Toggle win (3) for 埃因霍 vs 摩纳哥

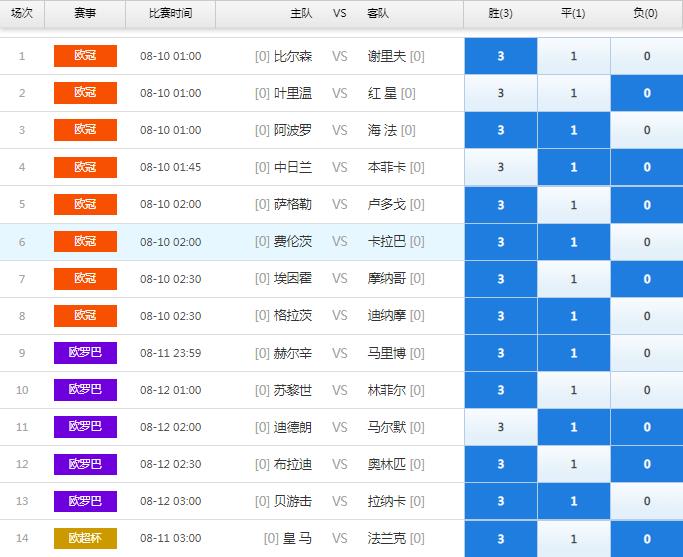(x=500, y=279)
